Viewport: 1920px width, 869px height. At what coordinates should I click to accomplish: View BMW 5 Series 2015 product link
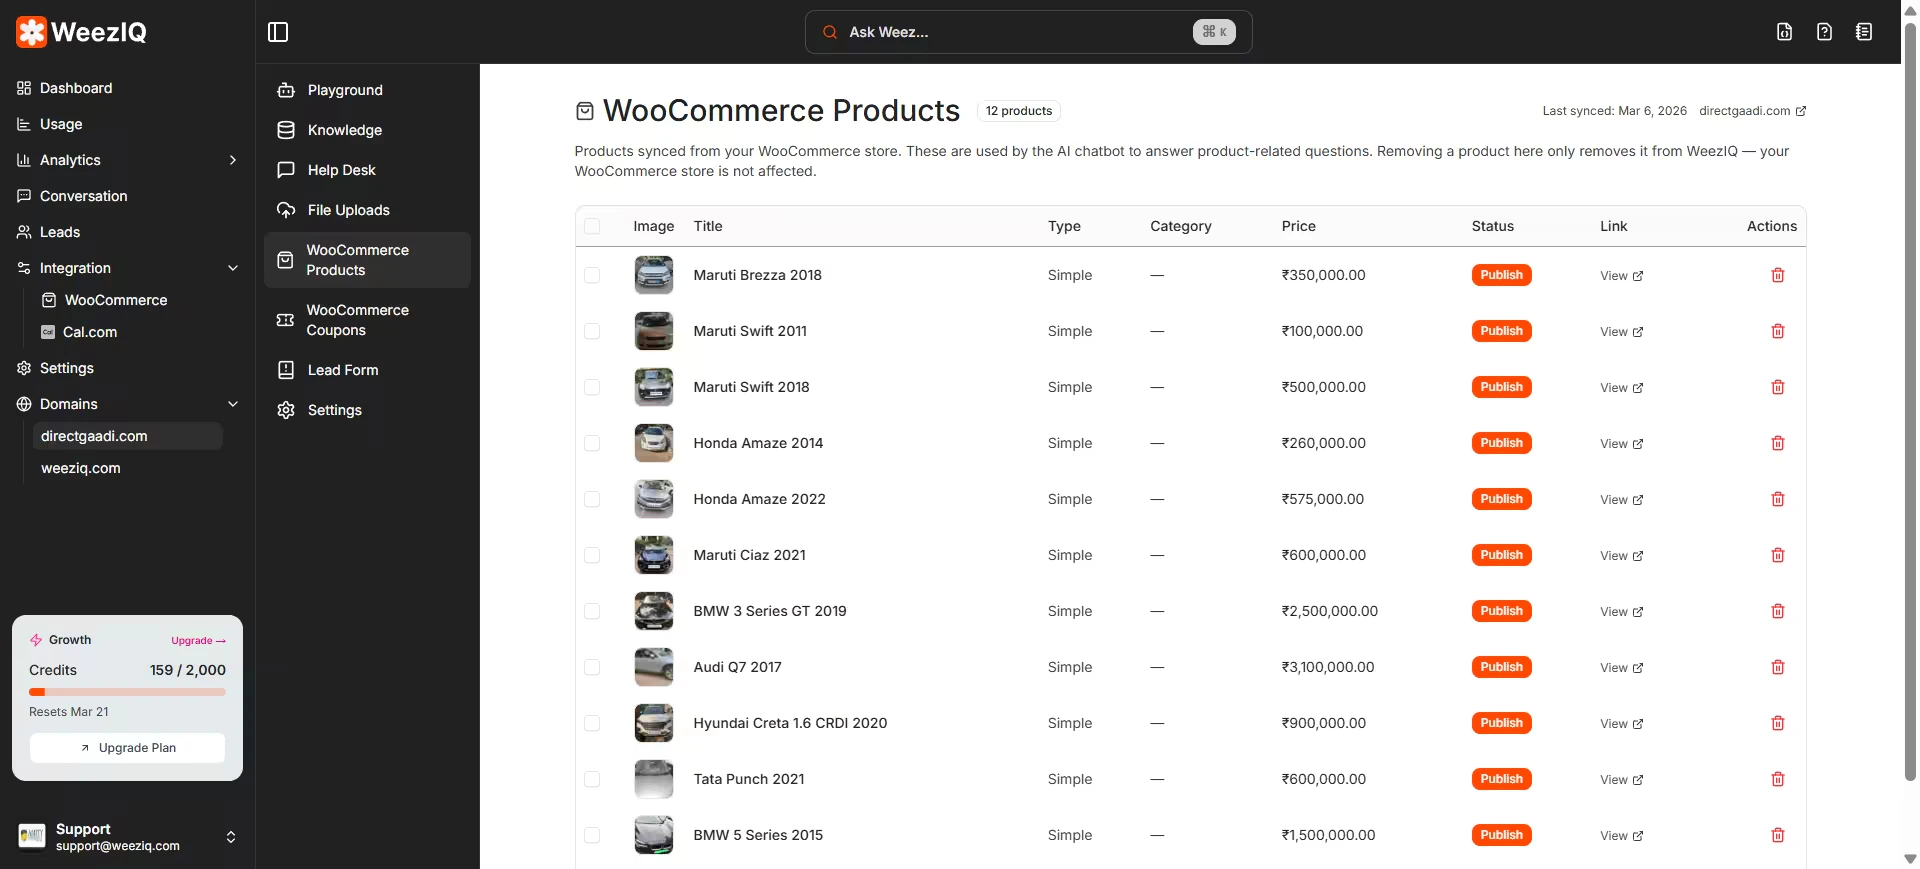1621,835
